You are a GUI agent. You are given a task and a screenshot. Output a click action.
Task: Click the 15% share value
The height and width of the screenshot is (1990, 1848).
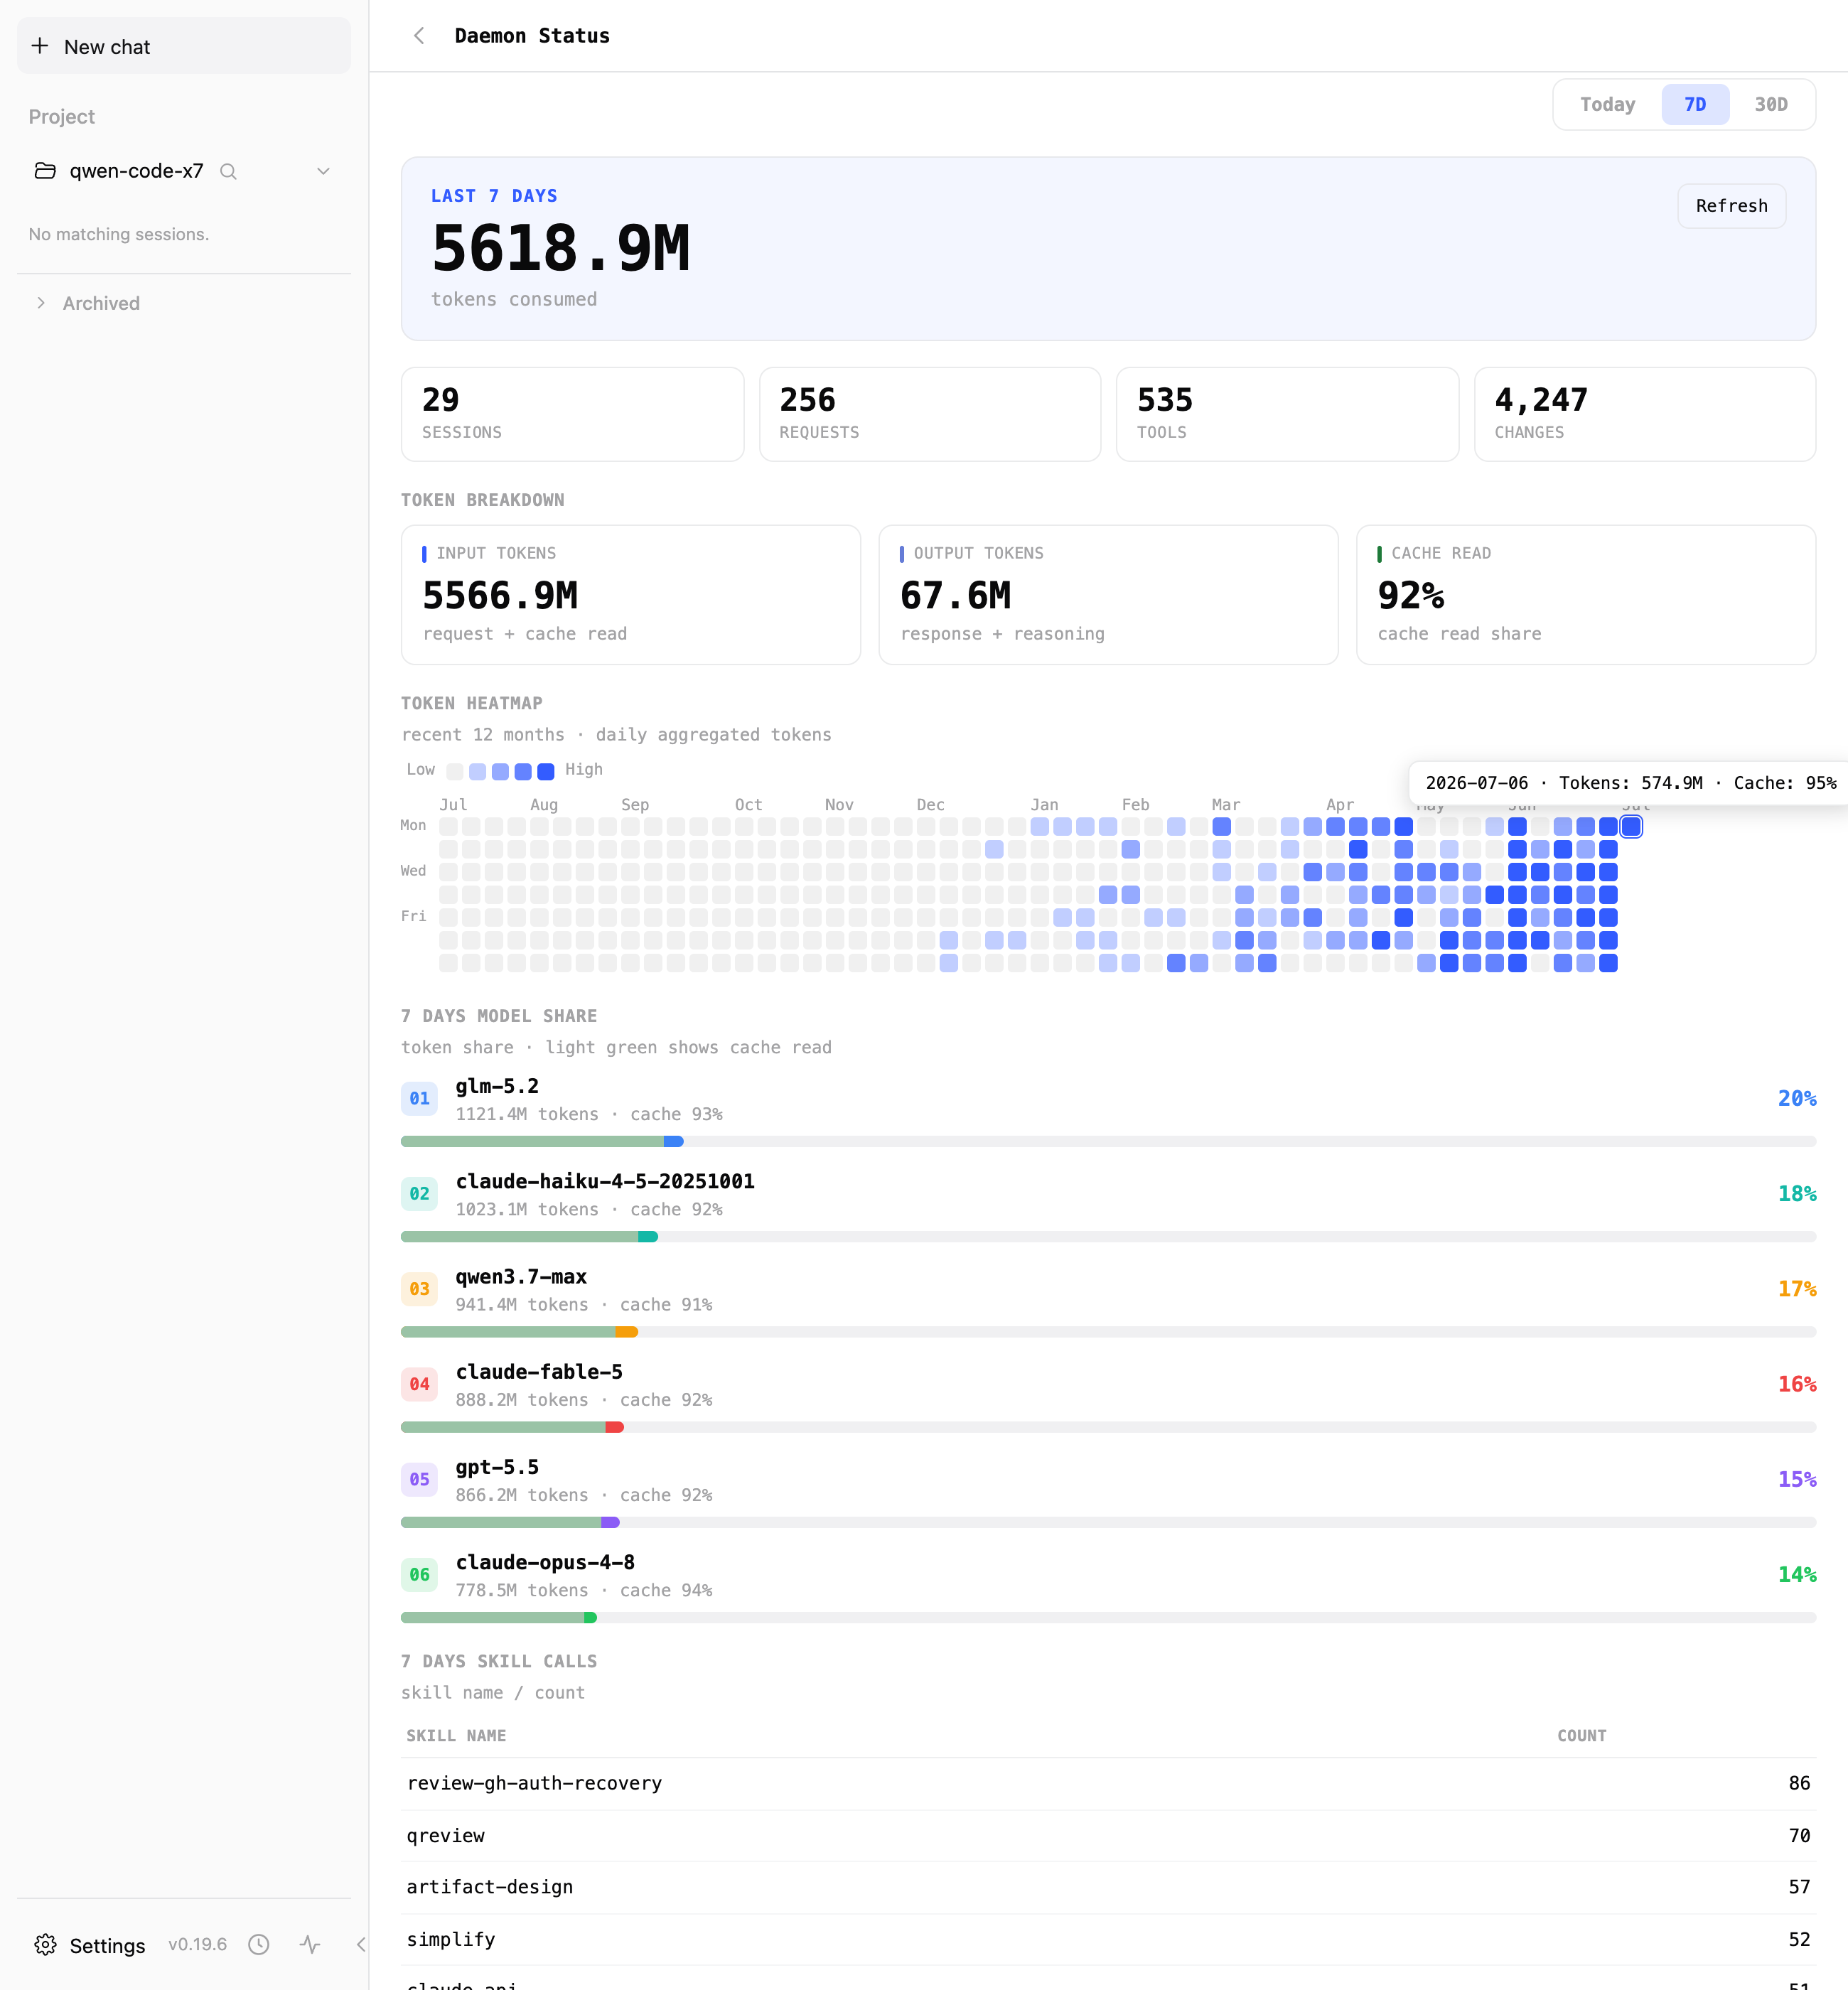1797,1479
